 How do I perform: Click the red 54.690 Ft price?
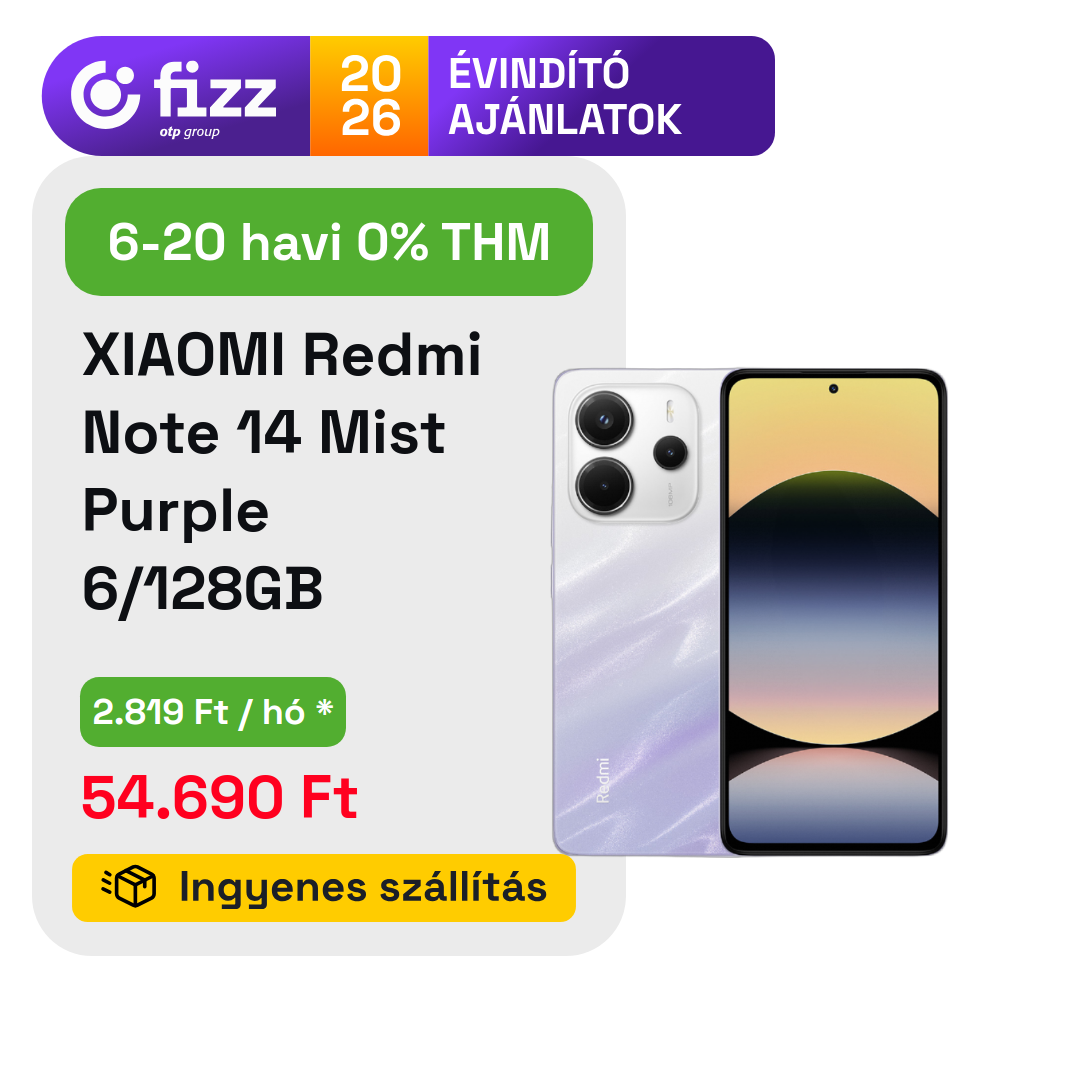pyautogui.click(x=220, y=797)
